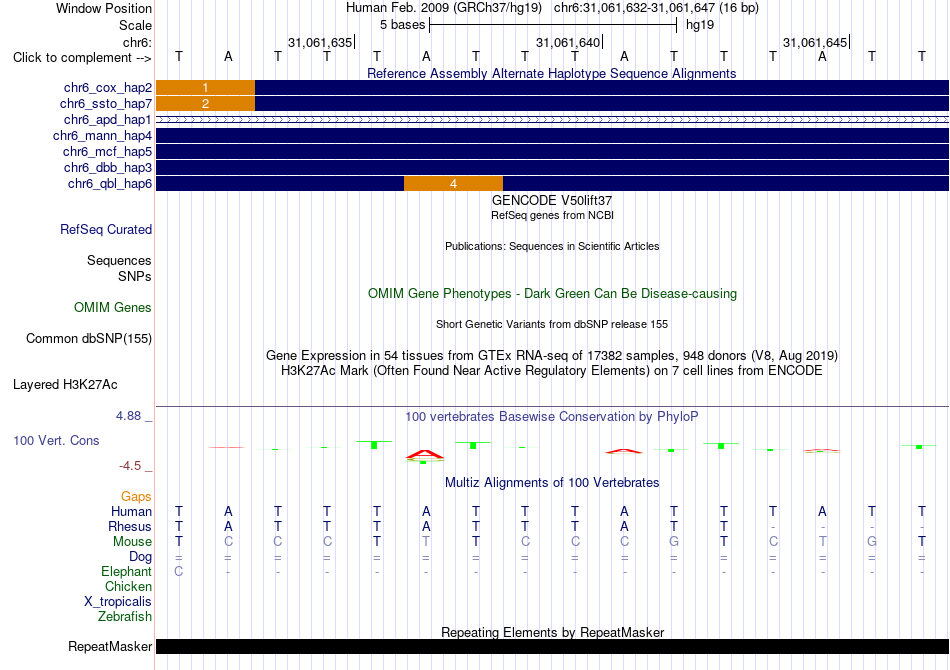Image resolution: width=950 pixels, height=670 pixels.
Task: Click 100 vertebrates Basewise Conservation by PhyloP
Action: [552, 416]
